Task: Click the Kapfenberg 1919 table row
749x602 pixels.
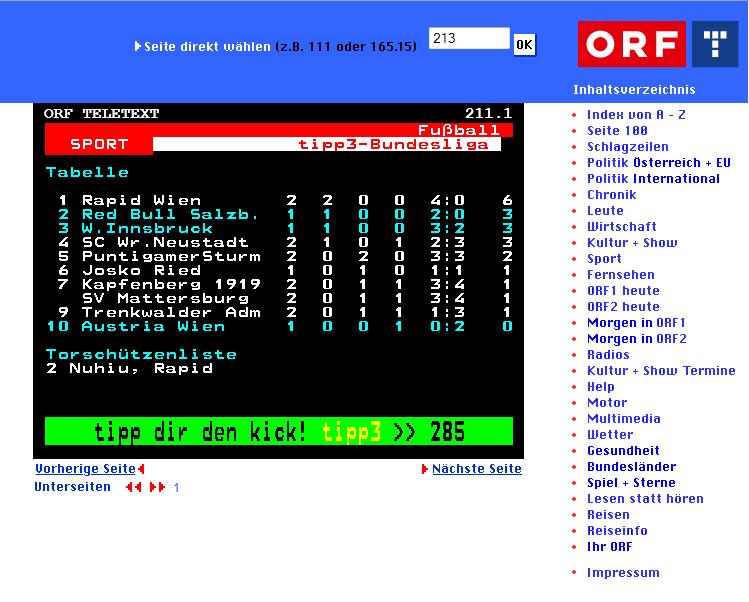Action: 279,284
